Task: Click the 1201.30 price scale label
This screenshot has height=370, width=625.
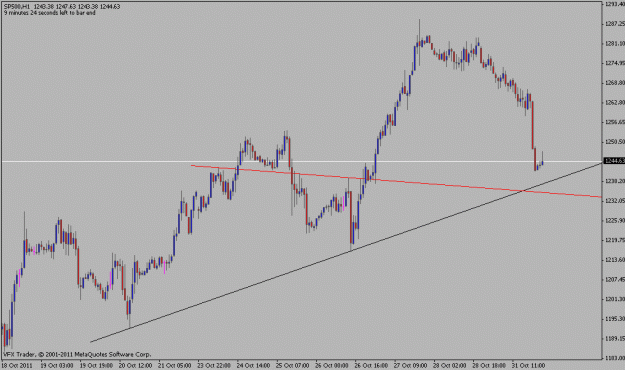Action: [615, 299]
